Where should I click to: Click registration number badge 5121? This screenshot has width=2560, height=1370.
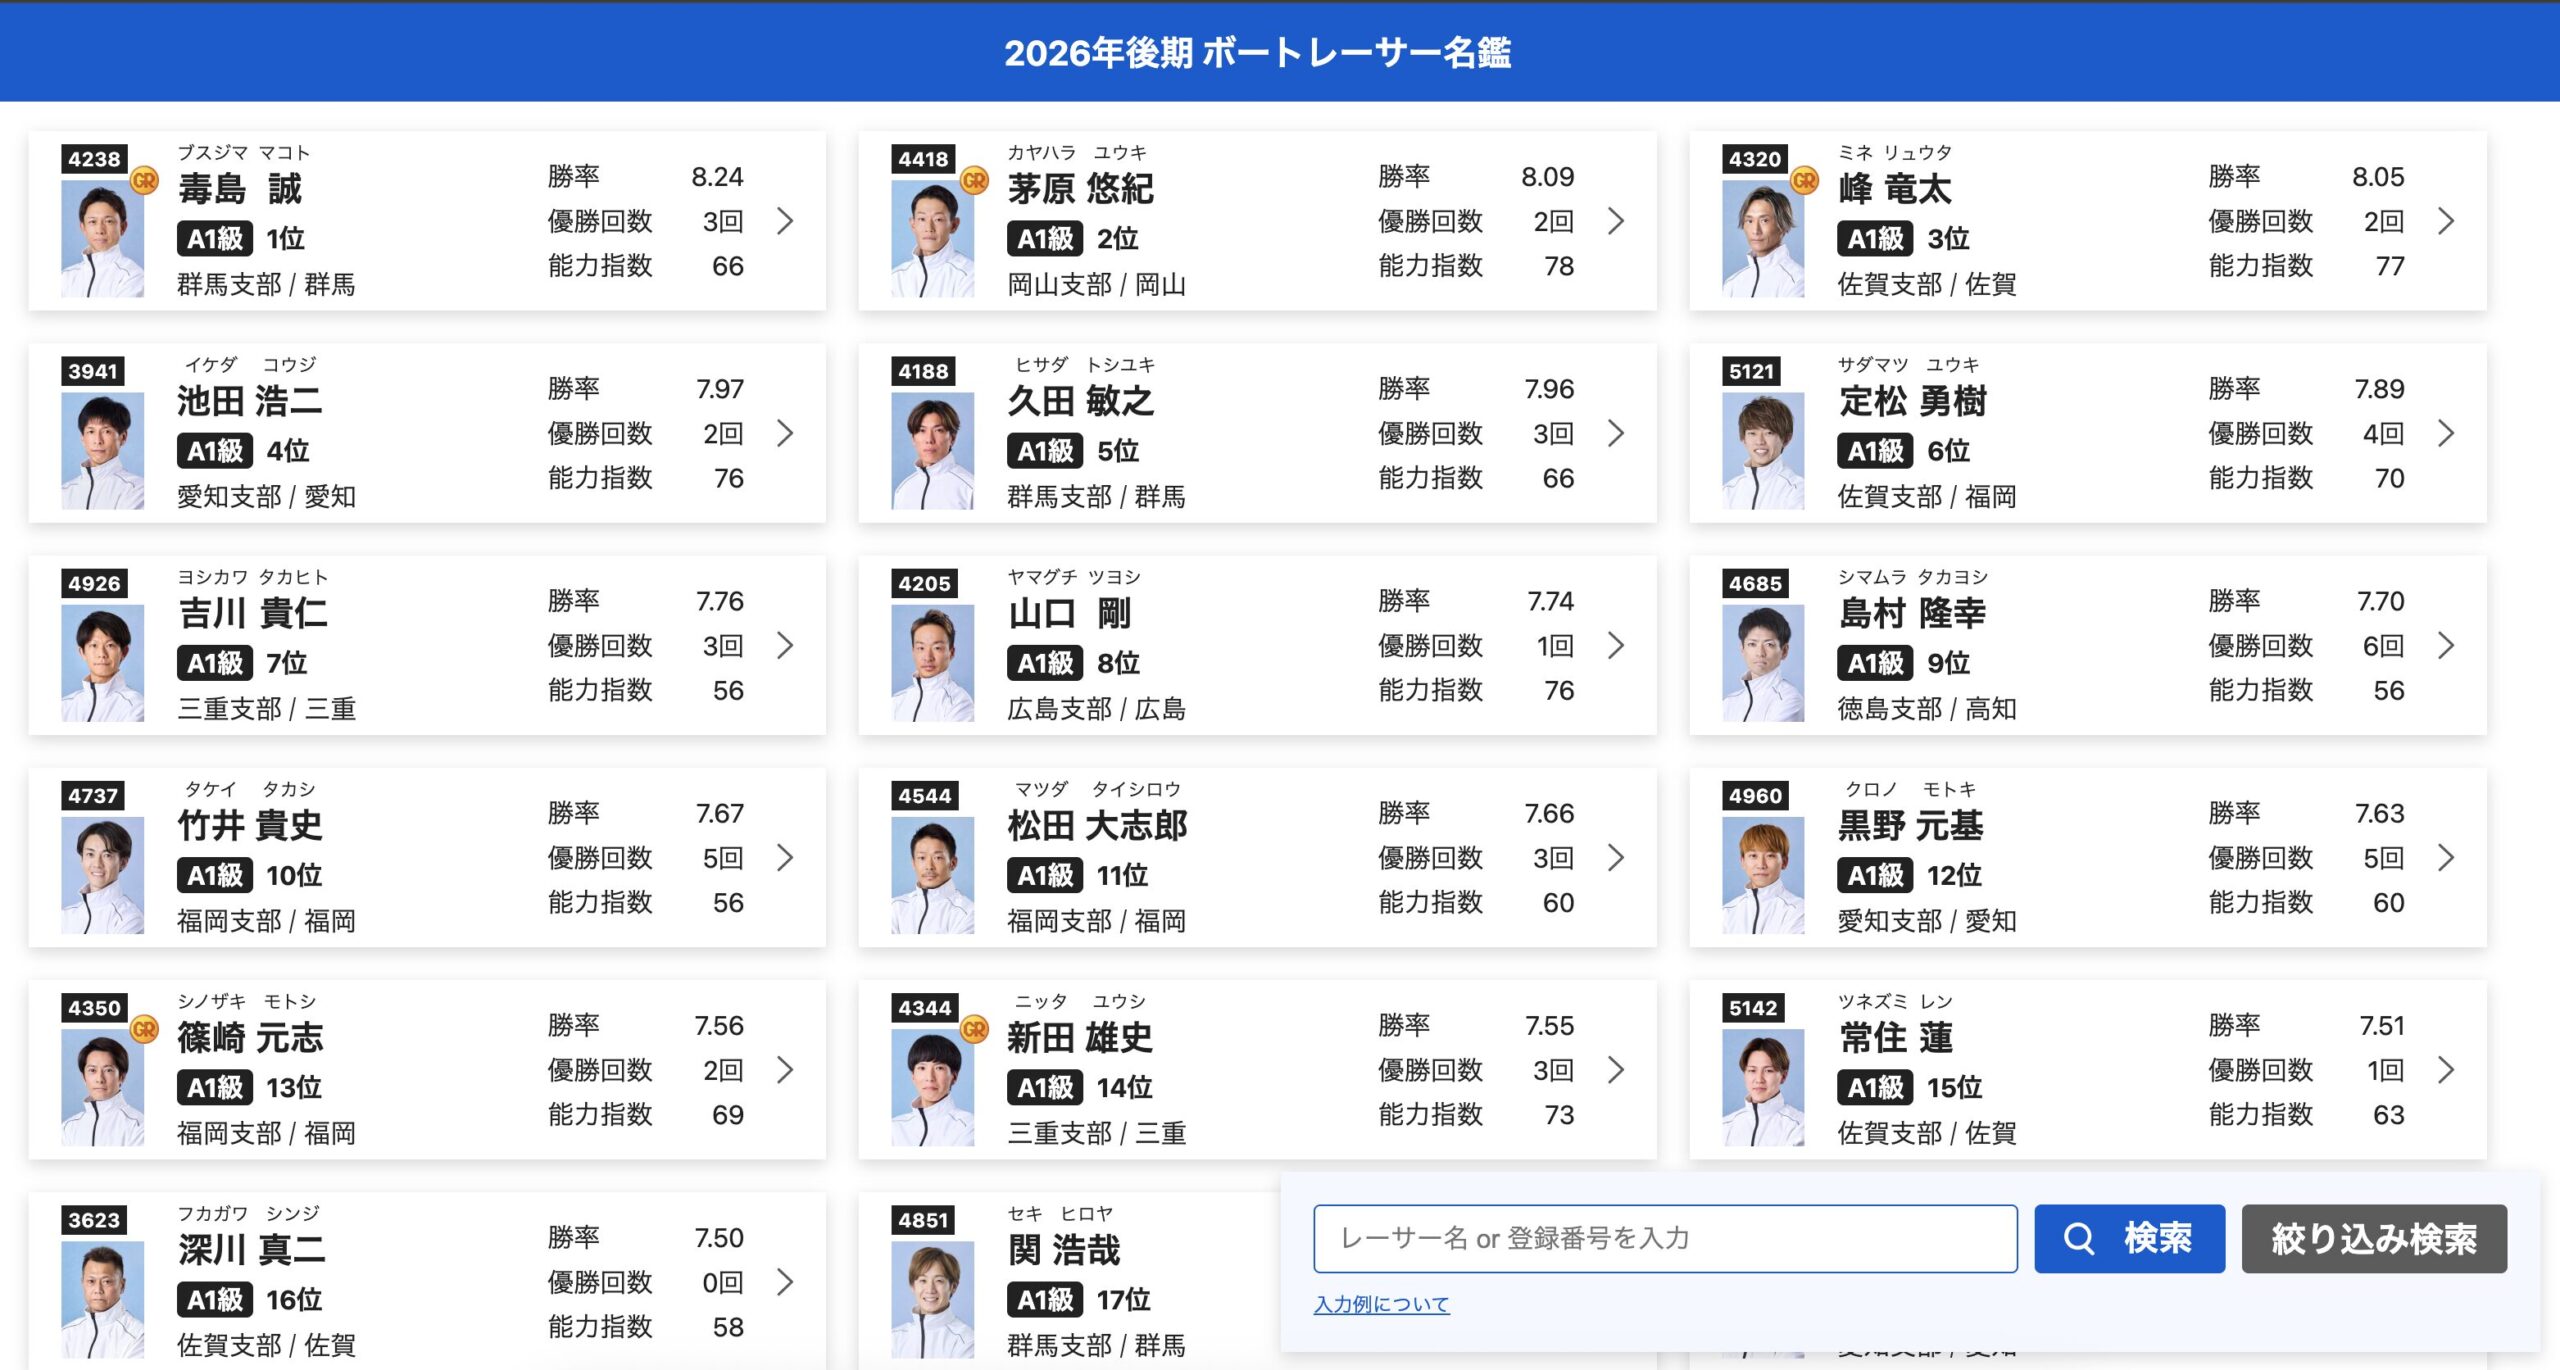pyautogui.click(x=1752, y=371)
